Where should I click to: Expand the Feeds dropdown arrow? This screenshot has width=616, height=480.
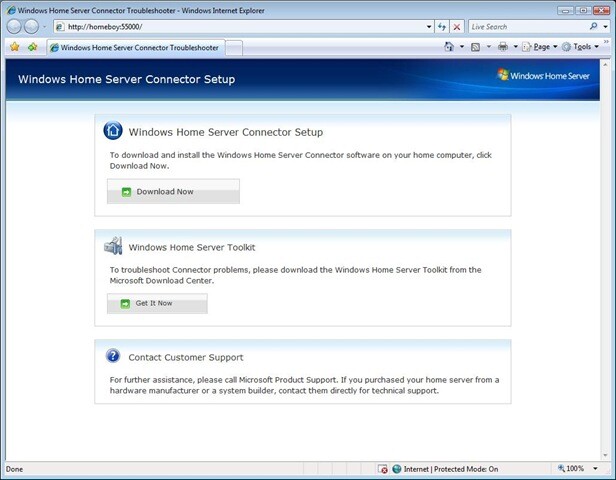[489, 47]
